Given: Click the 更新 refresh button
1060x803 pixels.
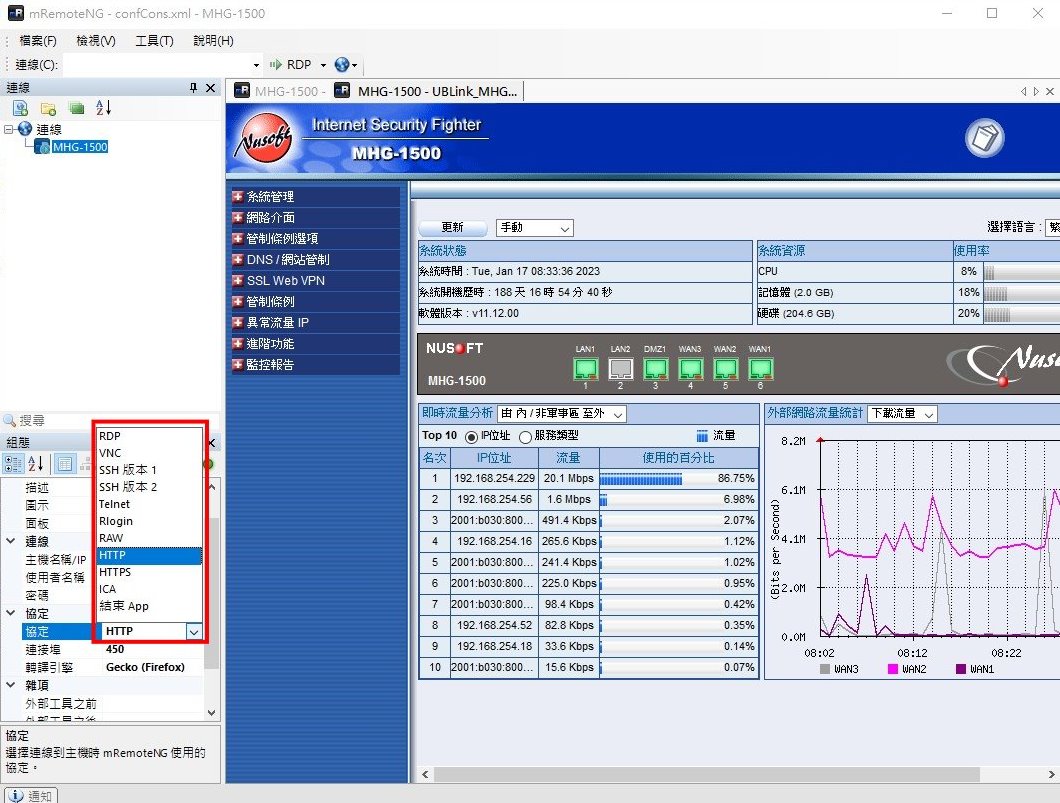Looking at the screenshot, I should pyautogui.click(x=453, y=228).
